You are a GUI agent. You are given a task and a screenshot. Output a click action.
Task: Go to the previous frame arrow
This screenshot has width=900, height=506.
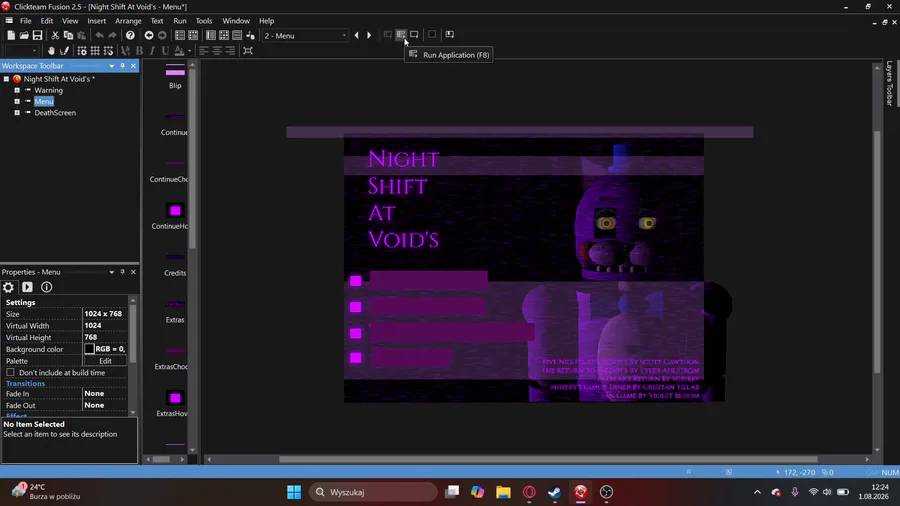point(356,36)
